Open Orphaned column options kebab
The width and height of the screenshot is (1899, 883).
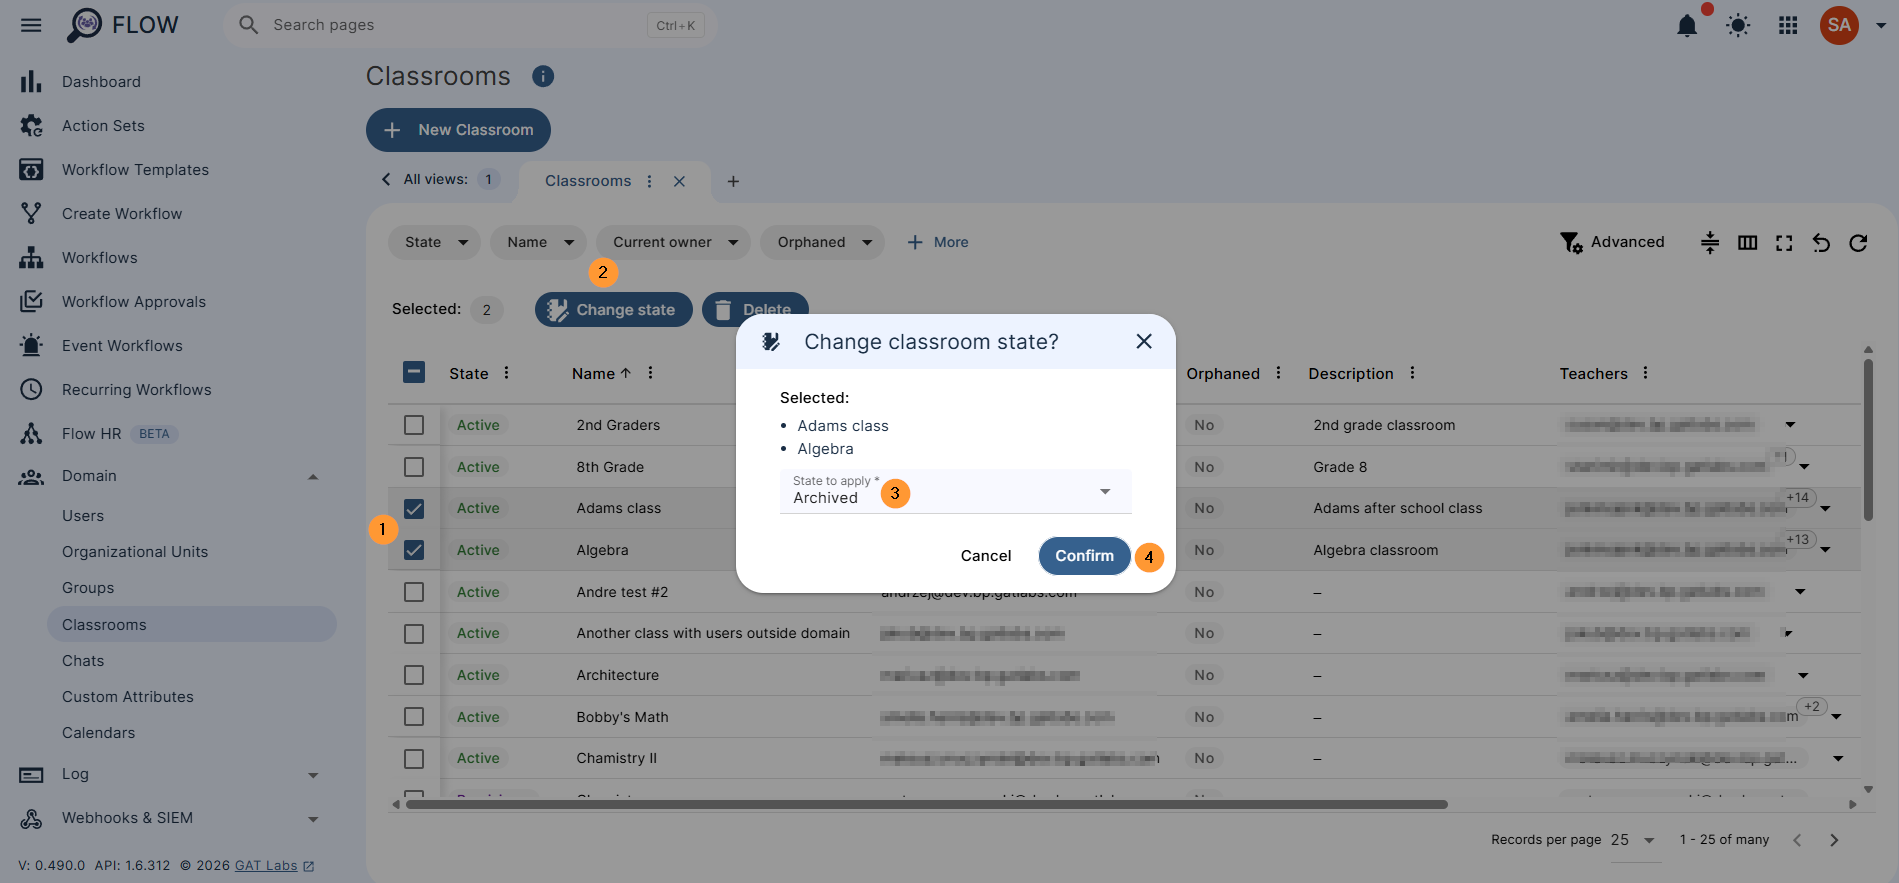pyautogui.click(x=1278, y=373)
